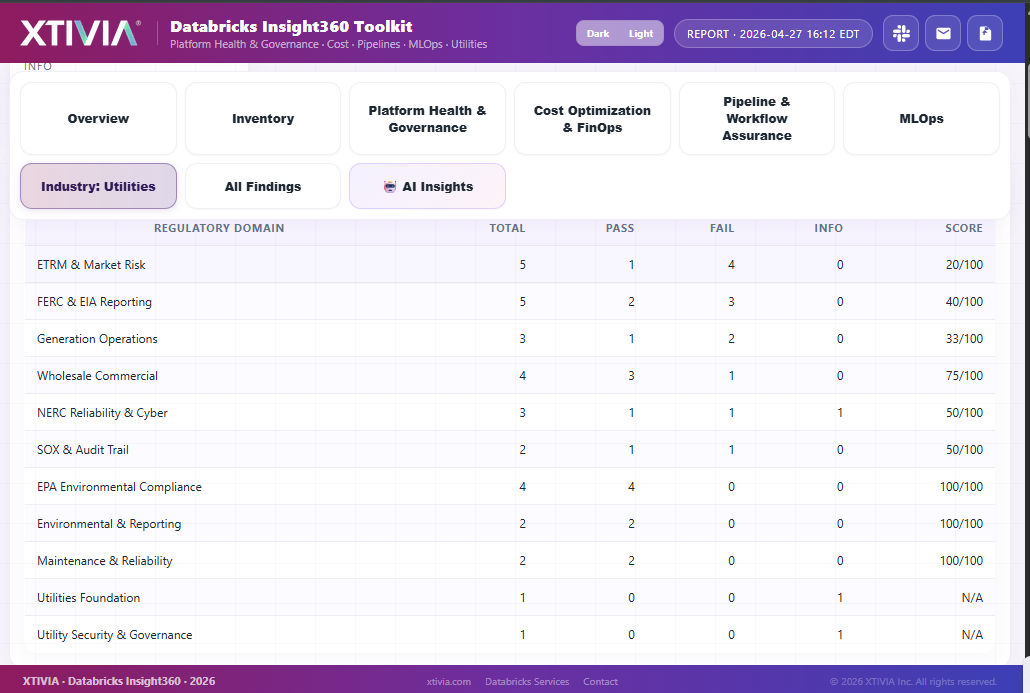The width and height of the screenshot is (1030, 693).
Task: Select the Environmental & Reporting row
Action: pyautogui.click(x=510, y=524)
